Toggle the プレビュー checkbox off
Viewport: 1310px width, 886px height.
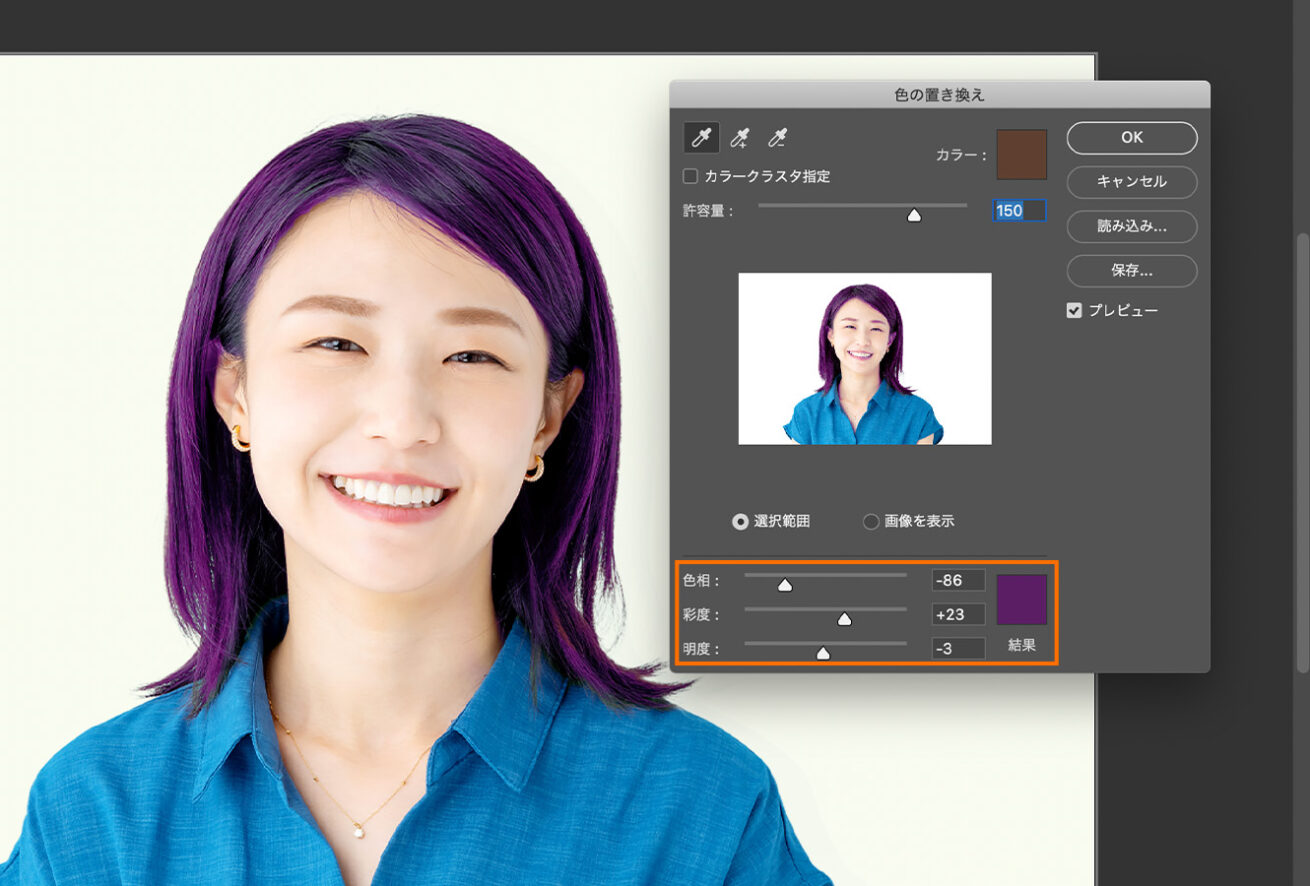[x=1074, y=310]
